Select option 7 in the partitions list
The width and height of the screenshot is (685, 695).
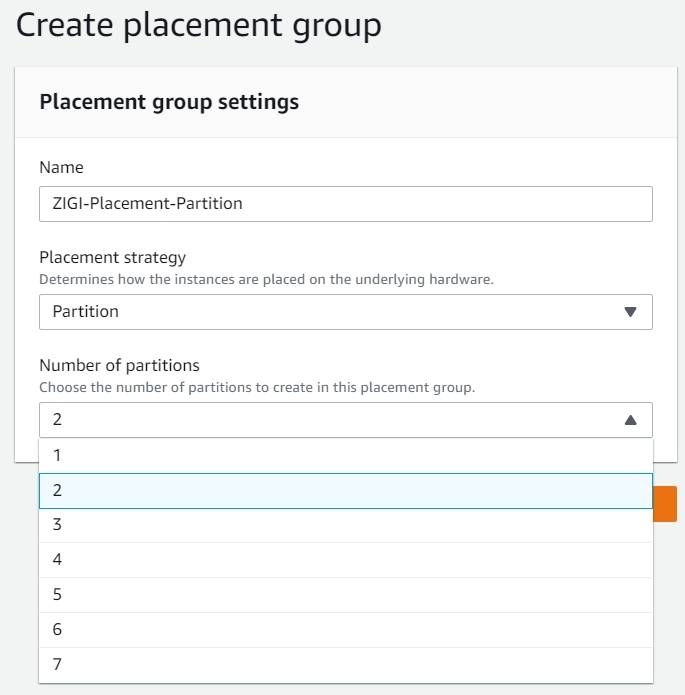(x=345, y=665)
